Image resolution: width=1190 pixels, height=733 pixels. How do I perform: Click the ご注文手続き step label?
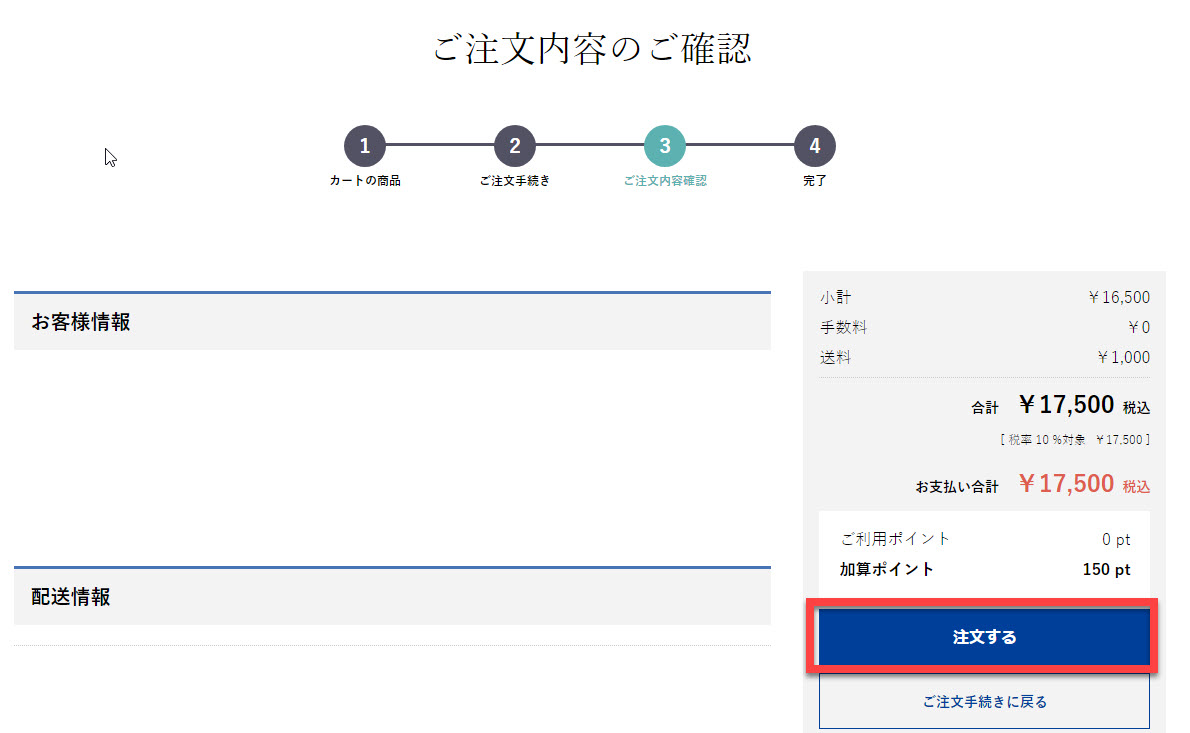click(x=515, y=181)
